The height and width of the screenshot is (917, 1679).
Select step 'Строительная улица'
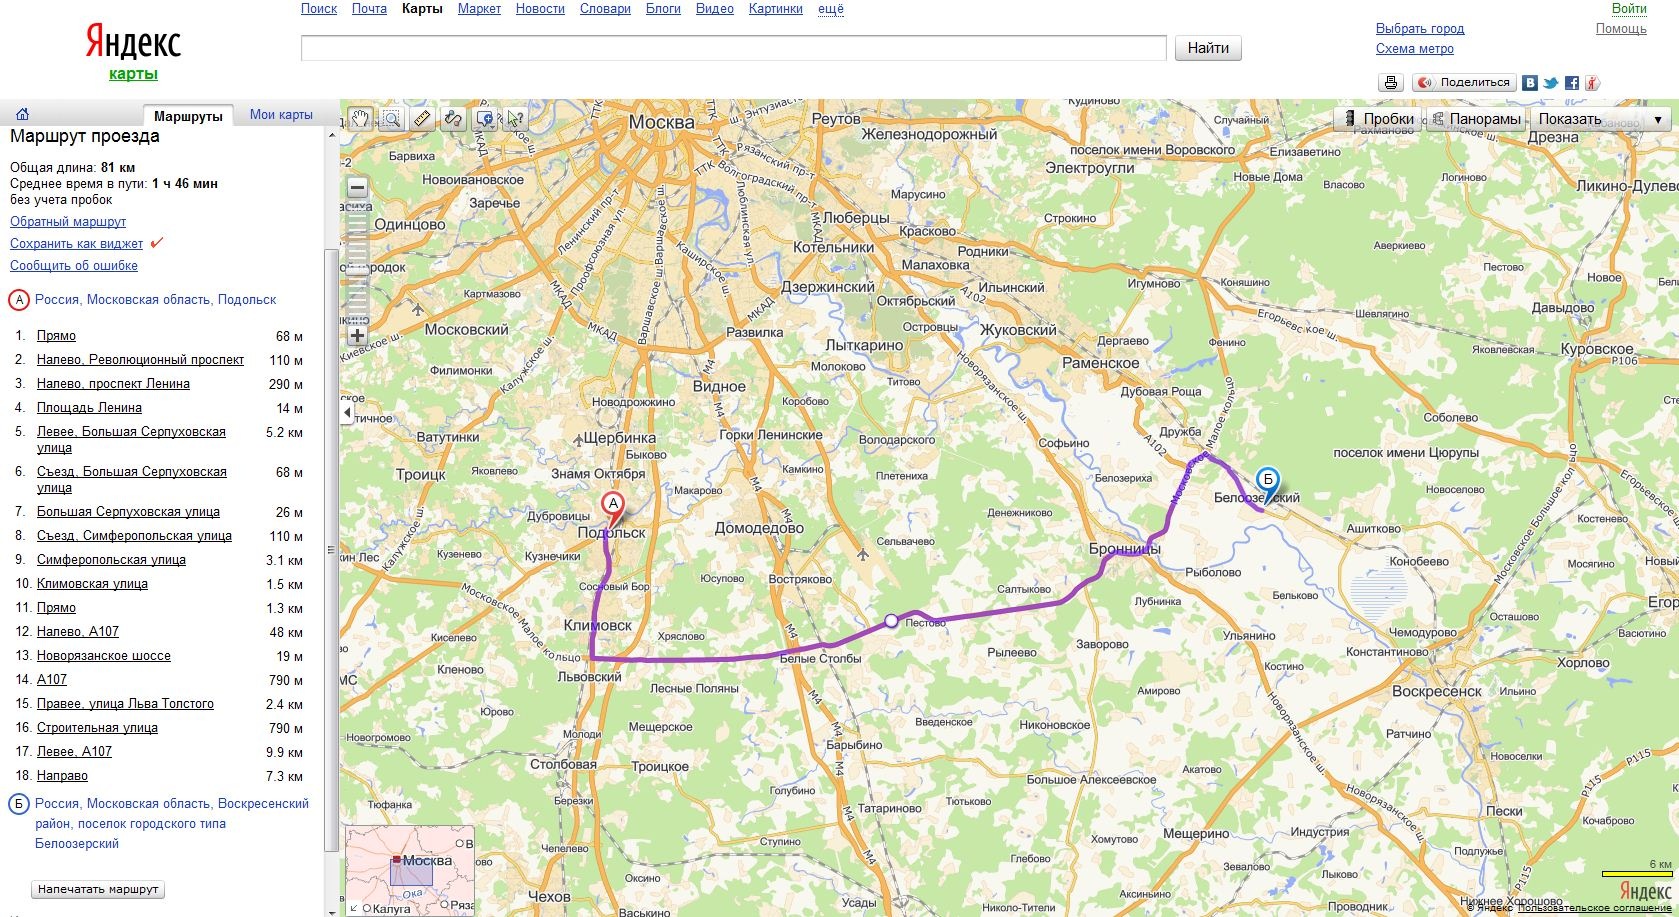(x=97, y=728)
